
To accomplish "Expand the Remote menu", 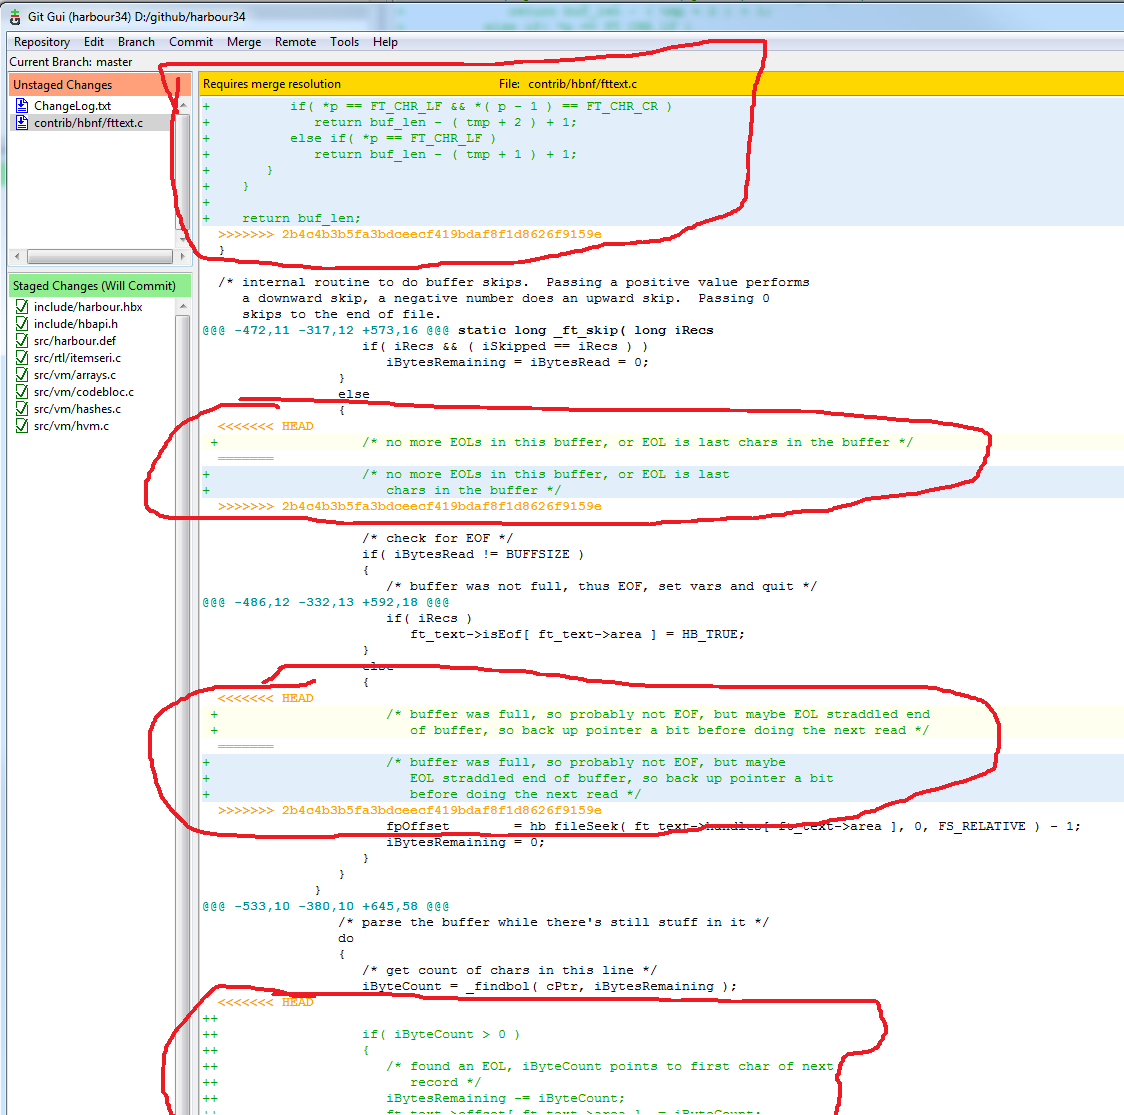I will [x=295, y=42].
